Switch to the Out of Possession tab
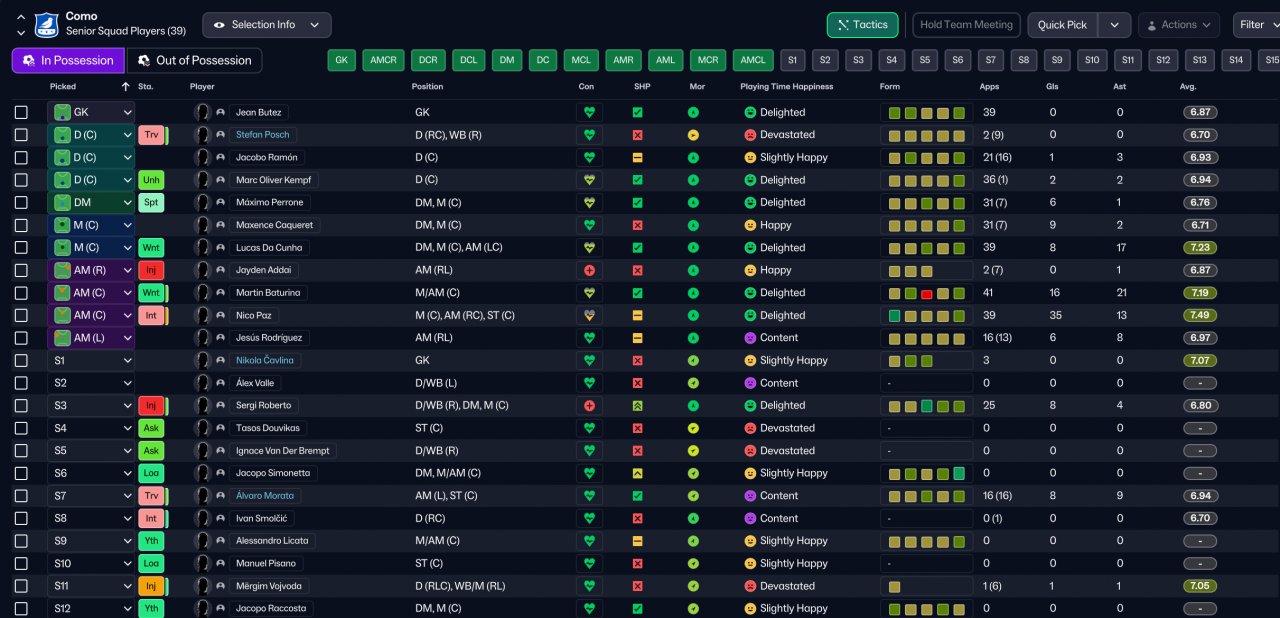 195,60
